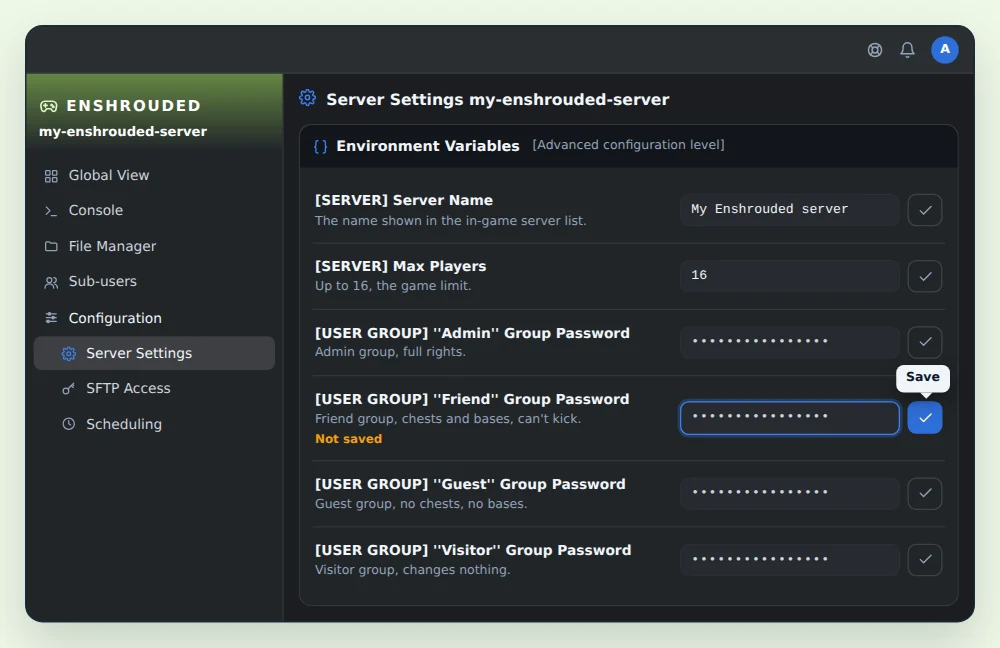Click the "Friend" Group Password label
The image size is (1000, 648).
[x=472, y=399]
